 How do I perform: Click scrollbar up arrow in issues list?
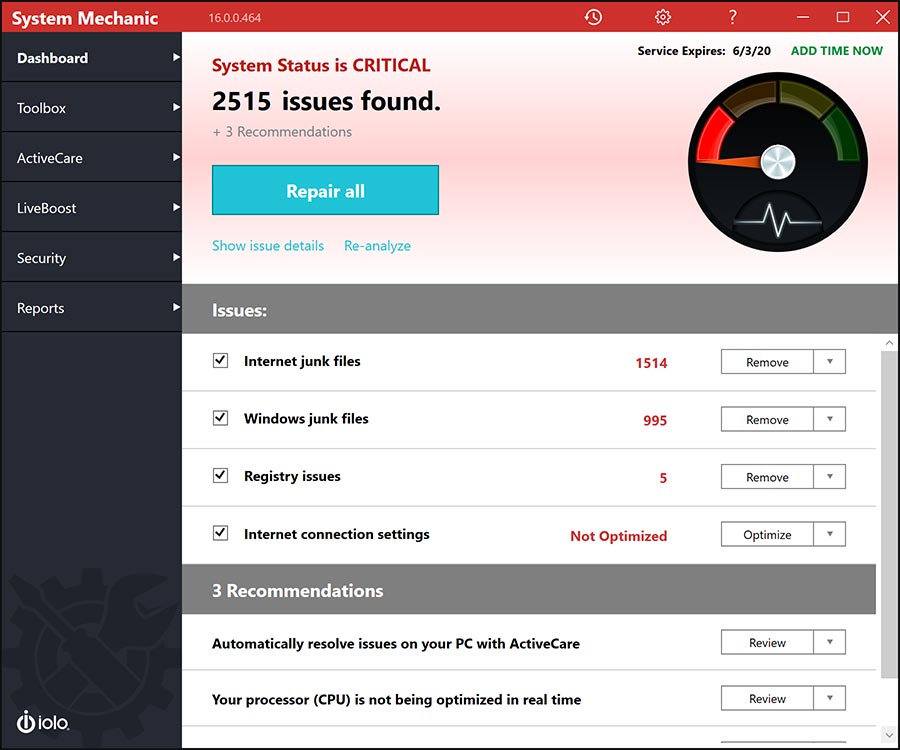(x=889, y=343)
